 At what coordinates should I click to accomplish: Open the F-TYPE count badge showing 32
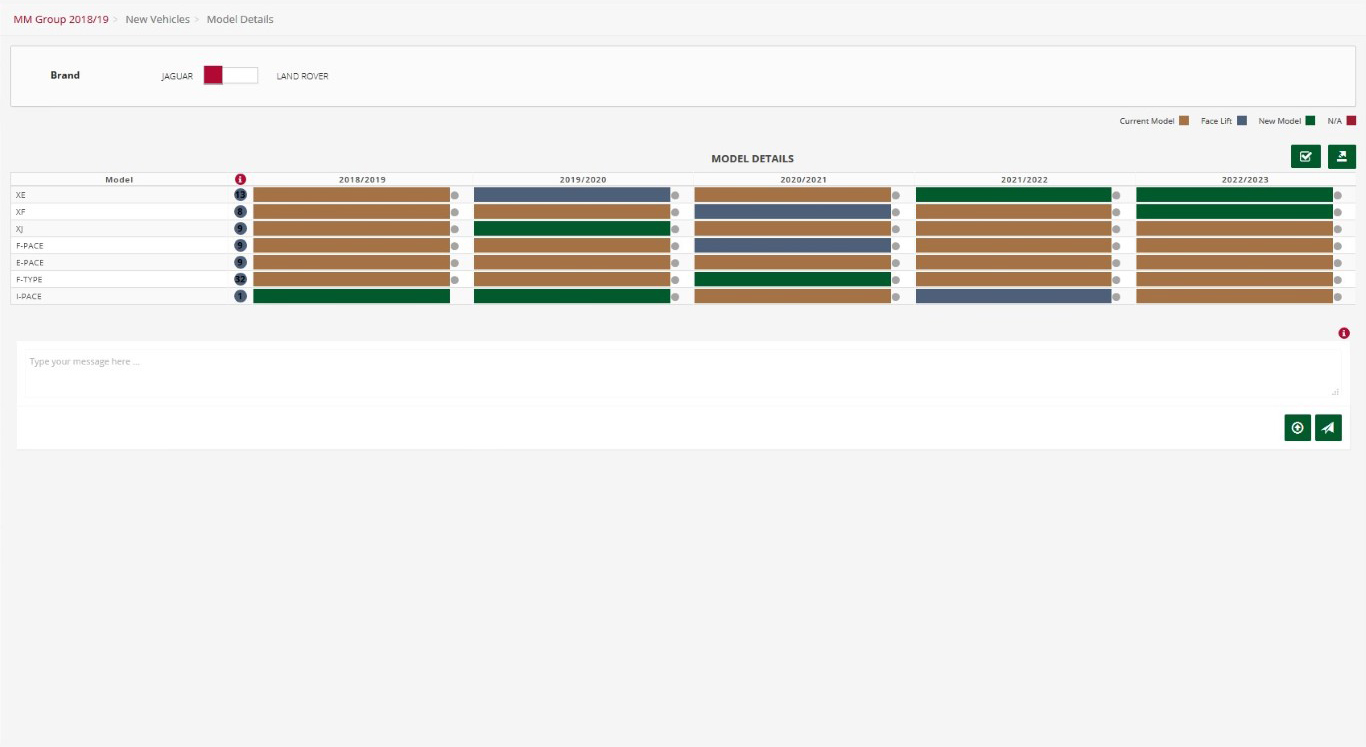click(x=240, y=280)
